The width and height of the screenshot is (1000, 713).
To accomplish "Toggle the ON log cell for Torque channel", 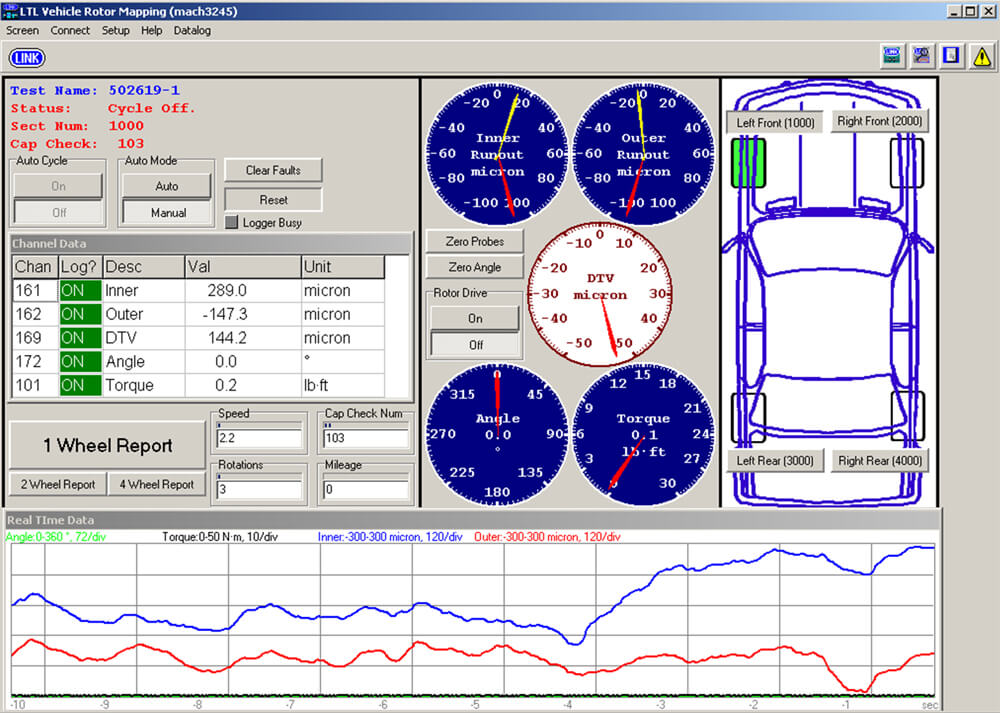I will [x=80, y=385].
